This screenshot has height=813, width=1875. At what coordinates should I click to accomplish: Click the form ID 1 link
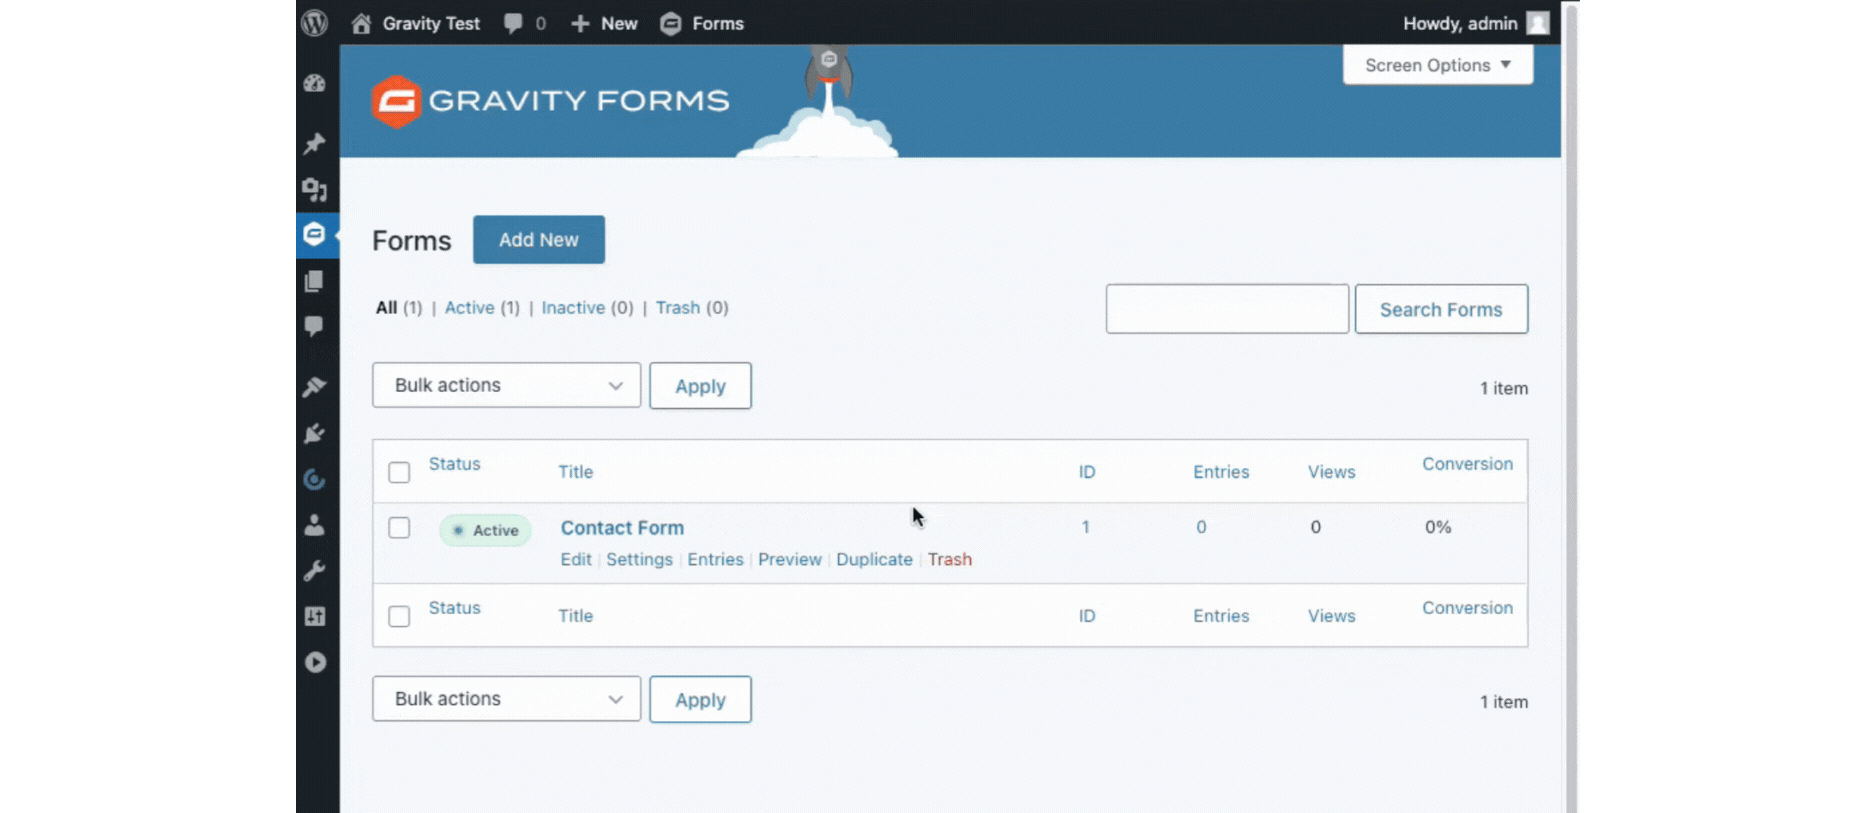[x=1086, y=527]
